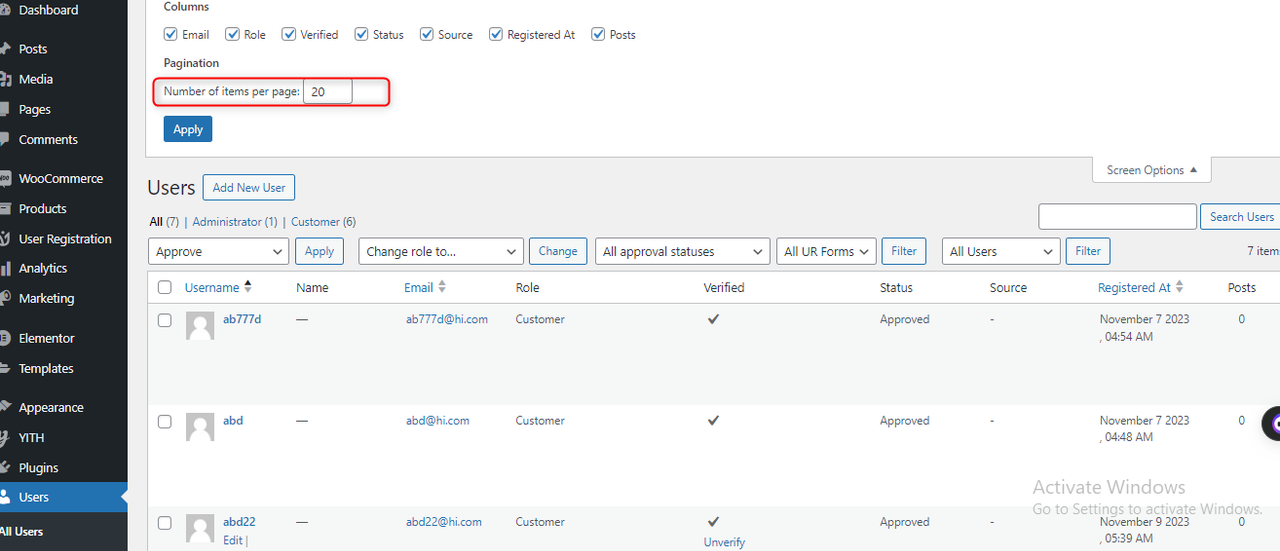The height and width of the screenshot is (551, 1280).
Task: Click the Products box icon in sidebar
Action: coord(6,209)
